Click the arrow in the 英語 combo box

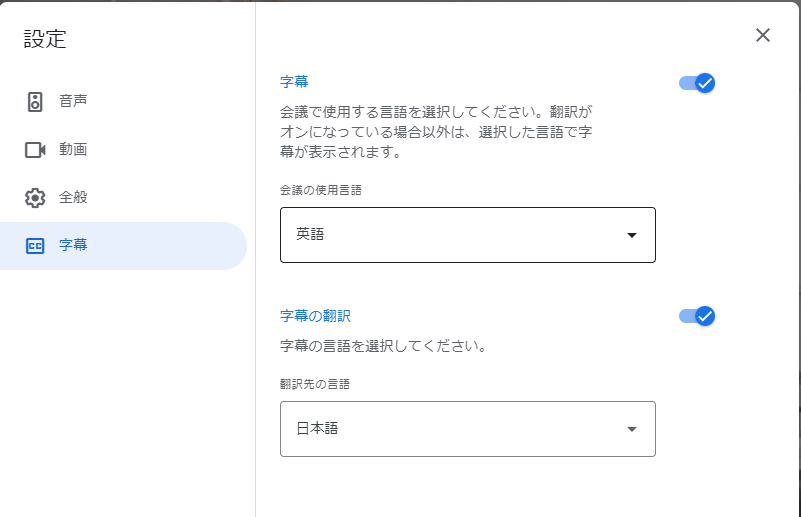click(632, 235)
